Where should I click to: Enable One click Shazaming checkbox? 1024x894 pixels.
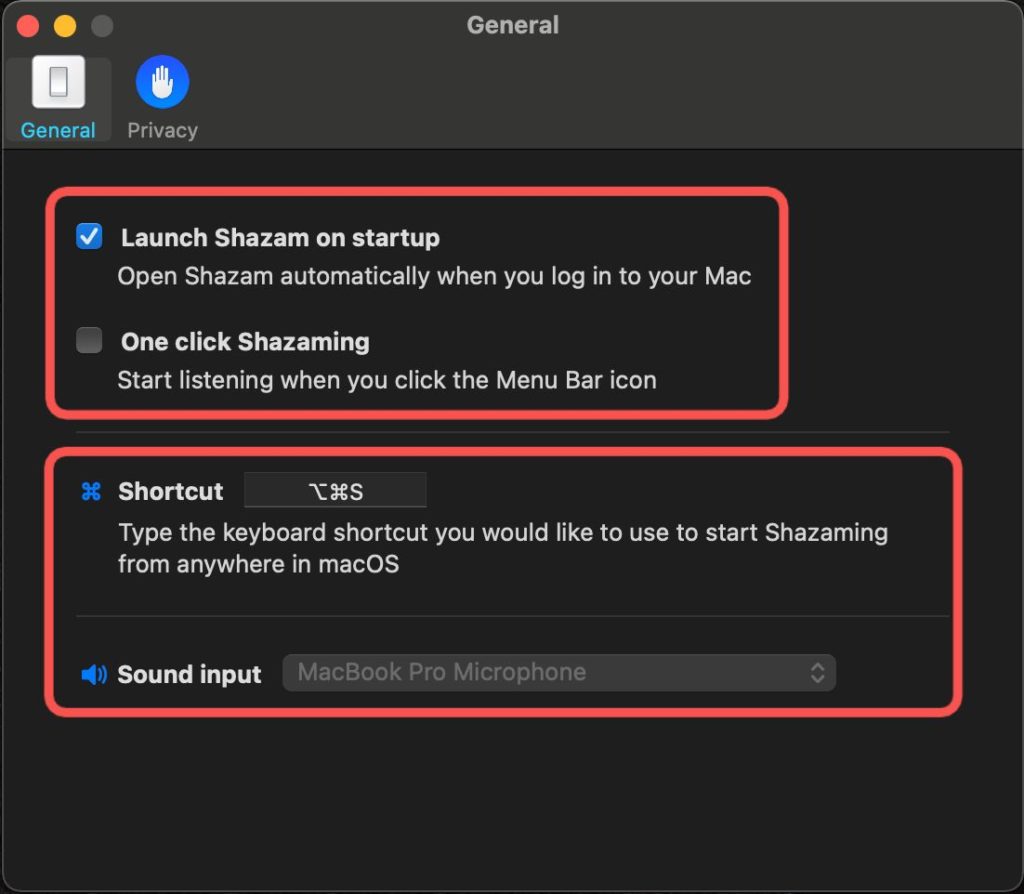click(x=89, y=340)
